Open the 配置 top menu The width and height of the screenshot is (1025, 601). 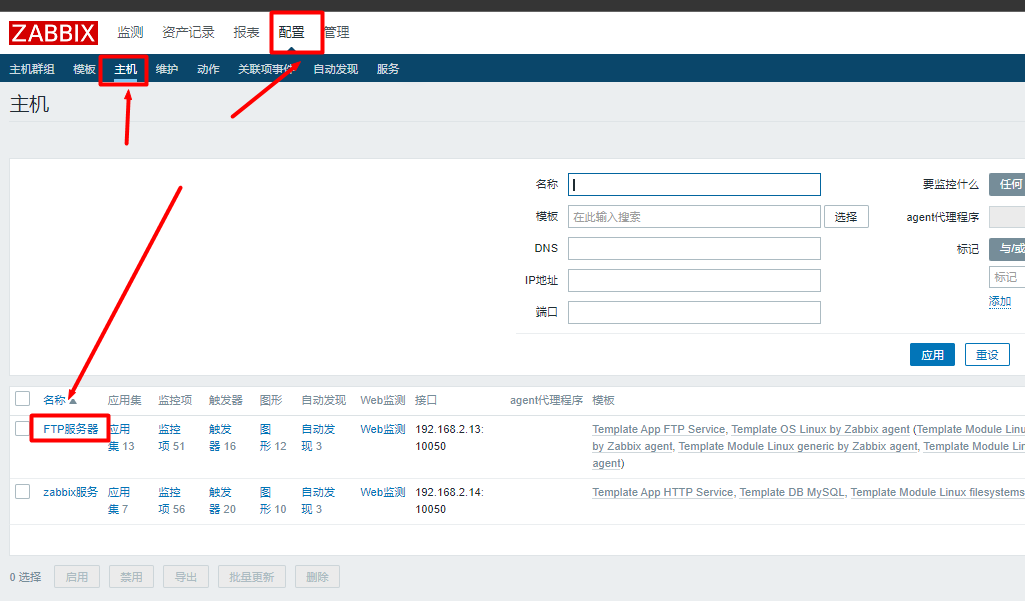point(292,32)
